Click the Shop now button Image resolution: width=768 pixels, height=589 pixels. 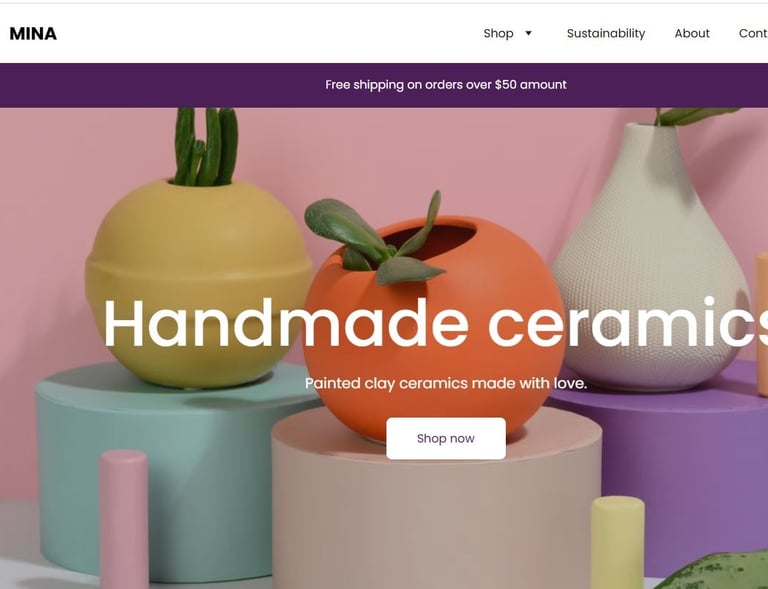click(x=446, y=438)
